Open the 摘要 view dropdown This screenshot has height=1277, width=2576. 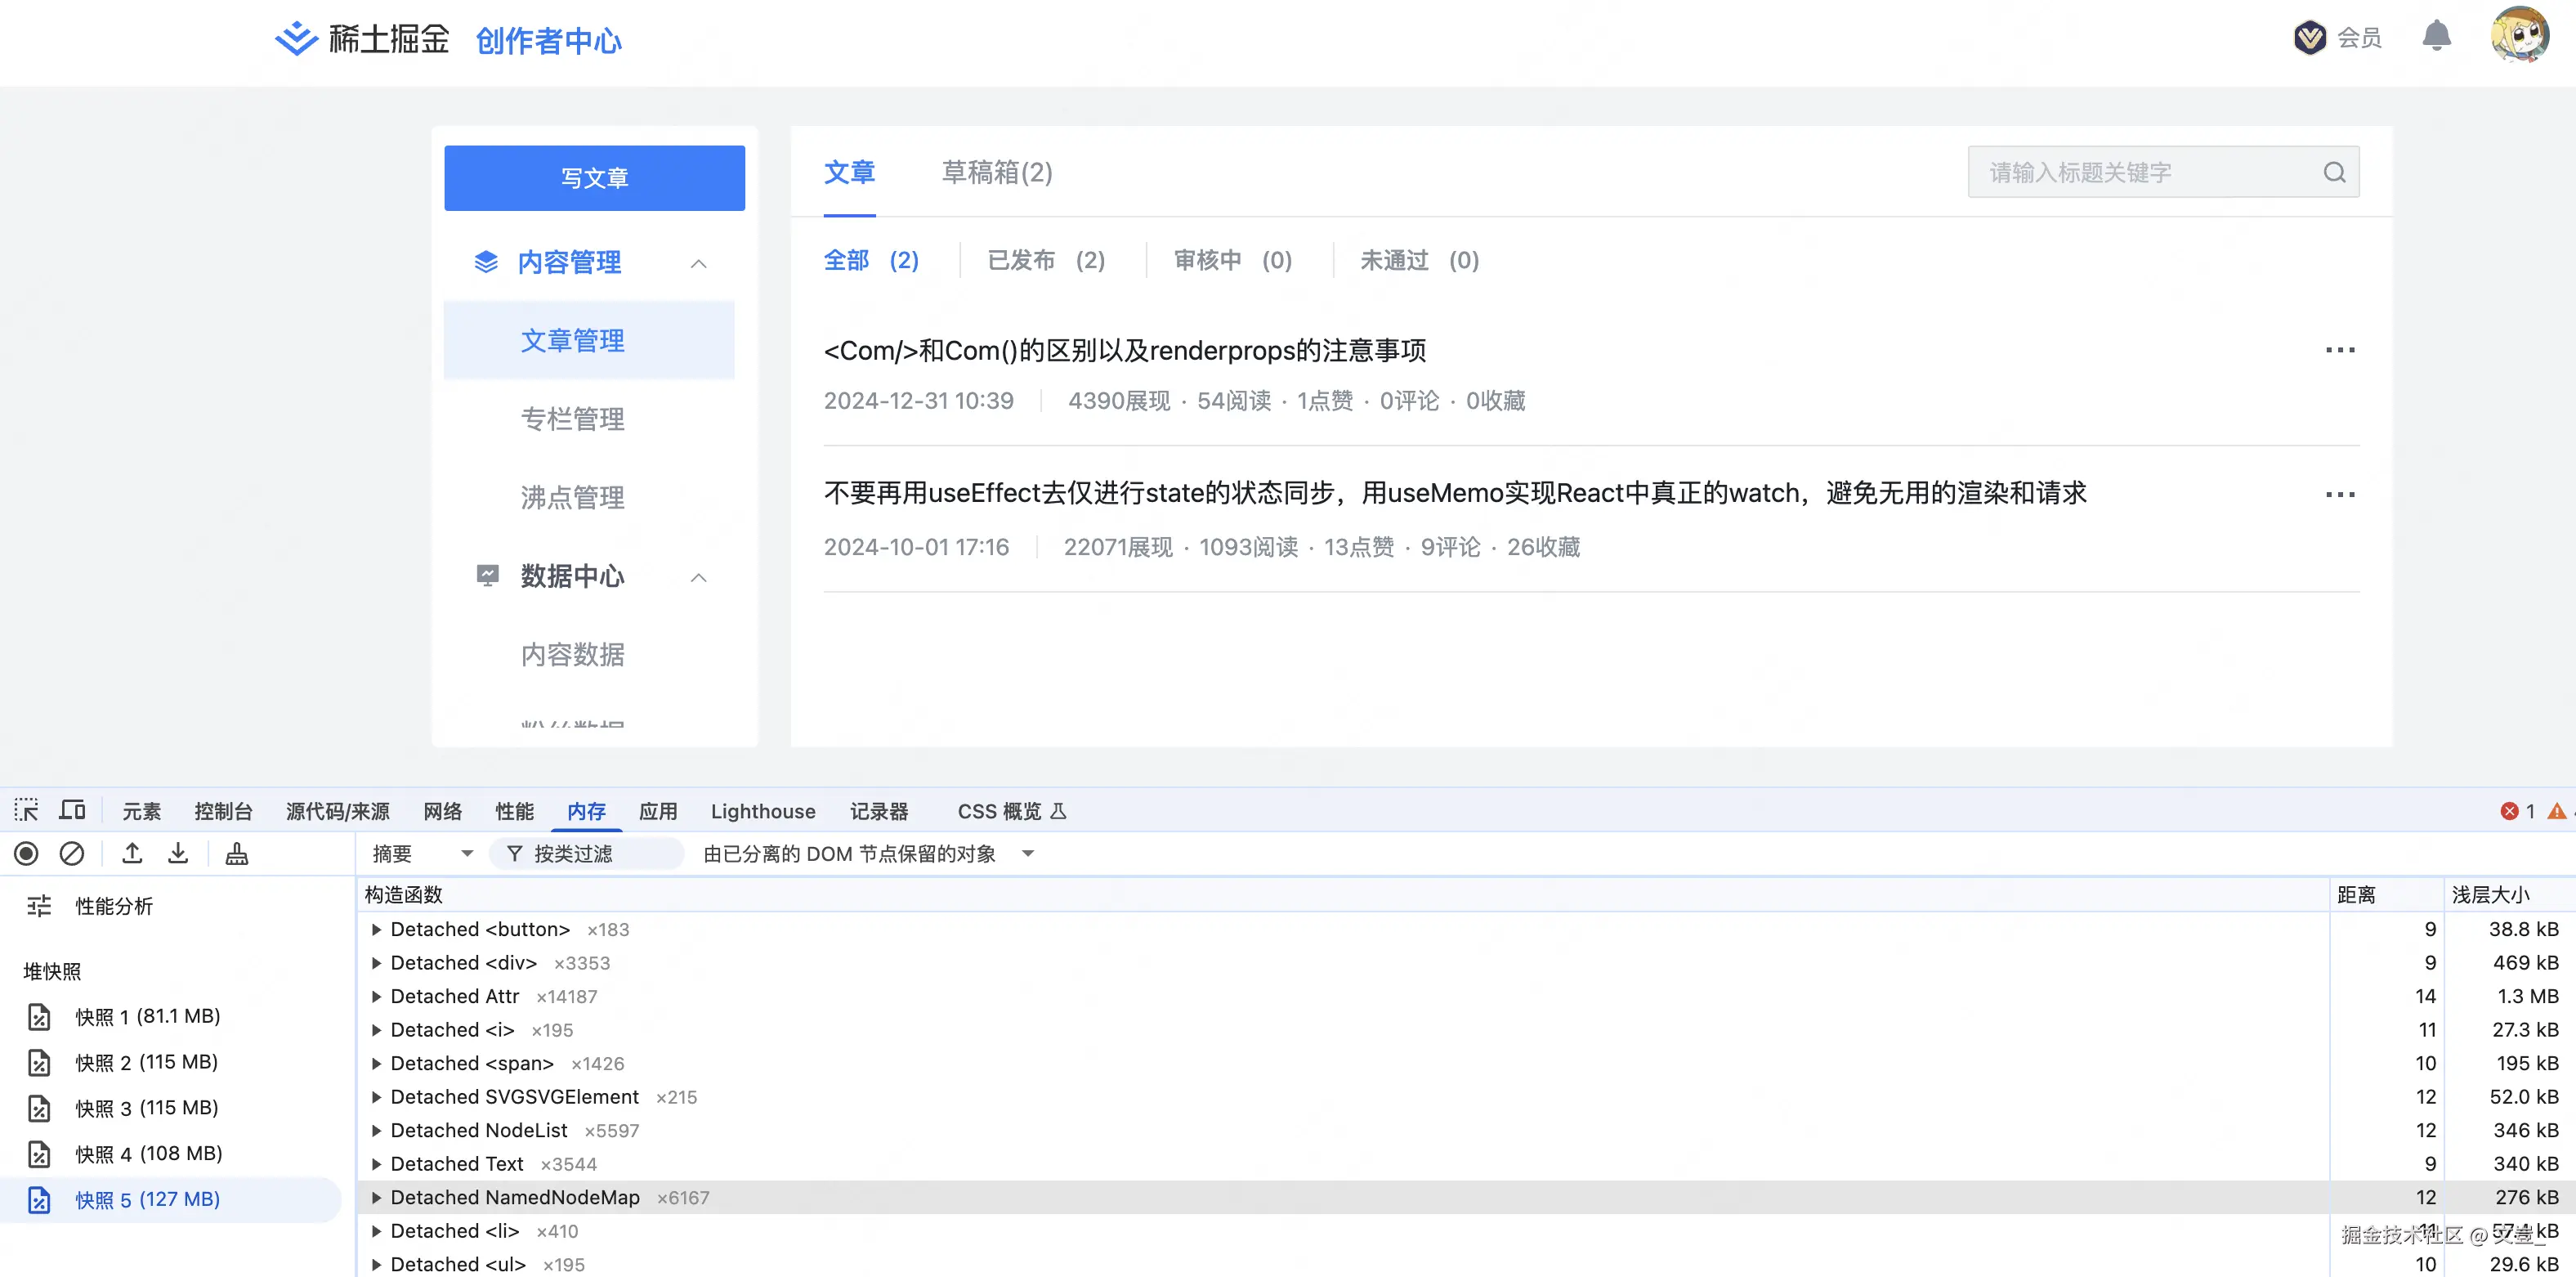(422, 853)
